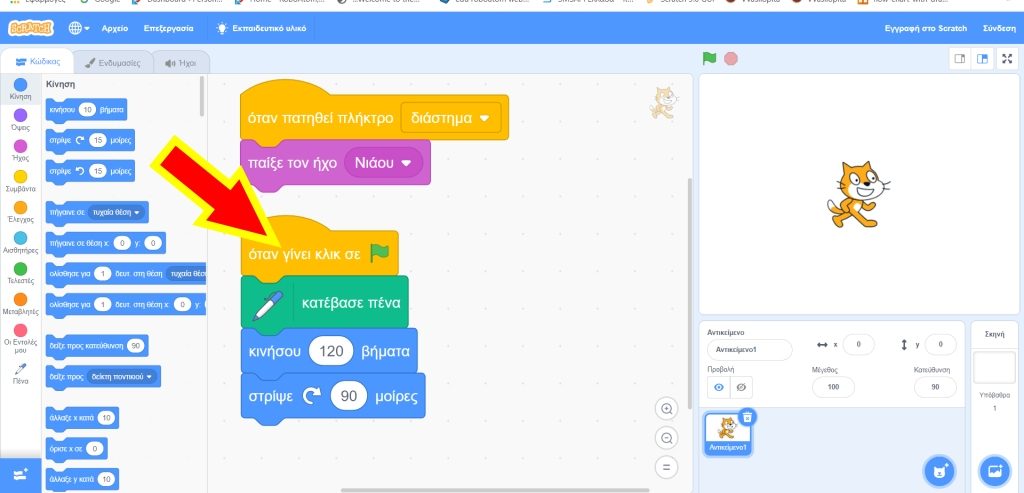Reset the workspace zoom to default
Image resolution: width=1024 pixels, height=493 pixels.
(666, 467)
